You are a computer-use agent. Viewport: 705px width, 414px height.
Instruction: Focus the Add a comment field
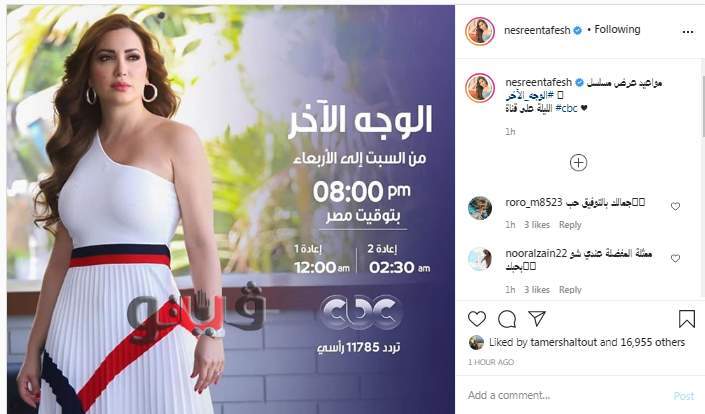(567, 396)
